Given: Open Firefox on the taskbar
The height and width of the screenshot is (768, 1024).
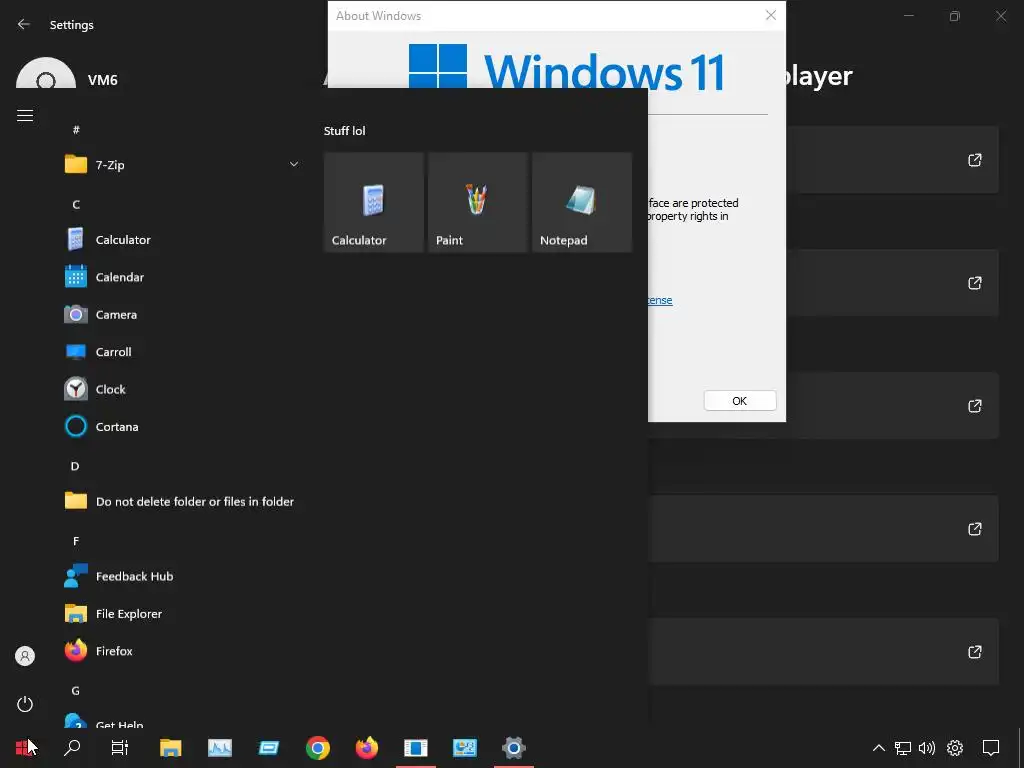Looking at the screenshot, I should pos(366,748).
